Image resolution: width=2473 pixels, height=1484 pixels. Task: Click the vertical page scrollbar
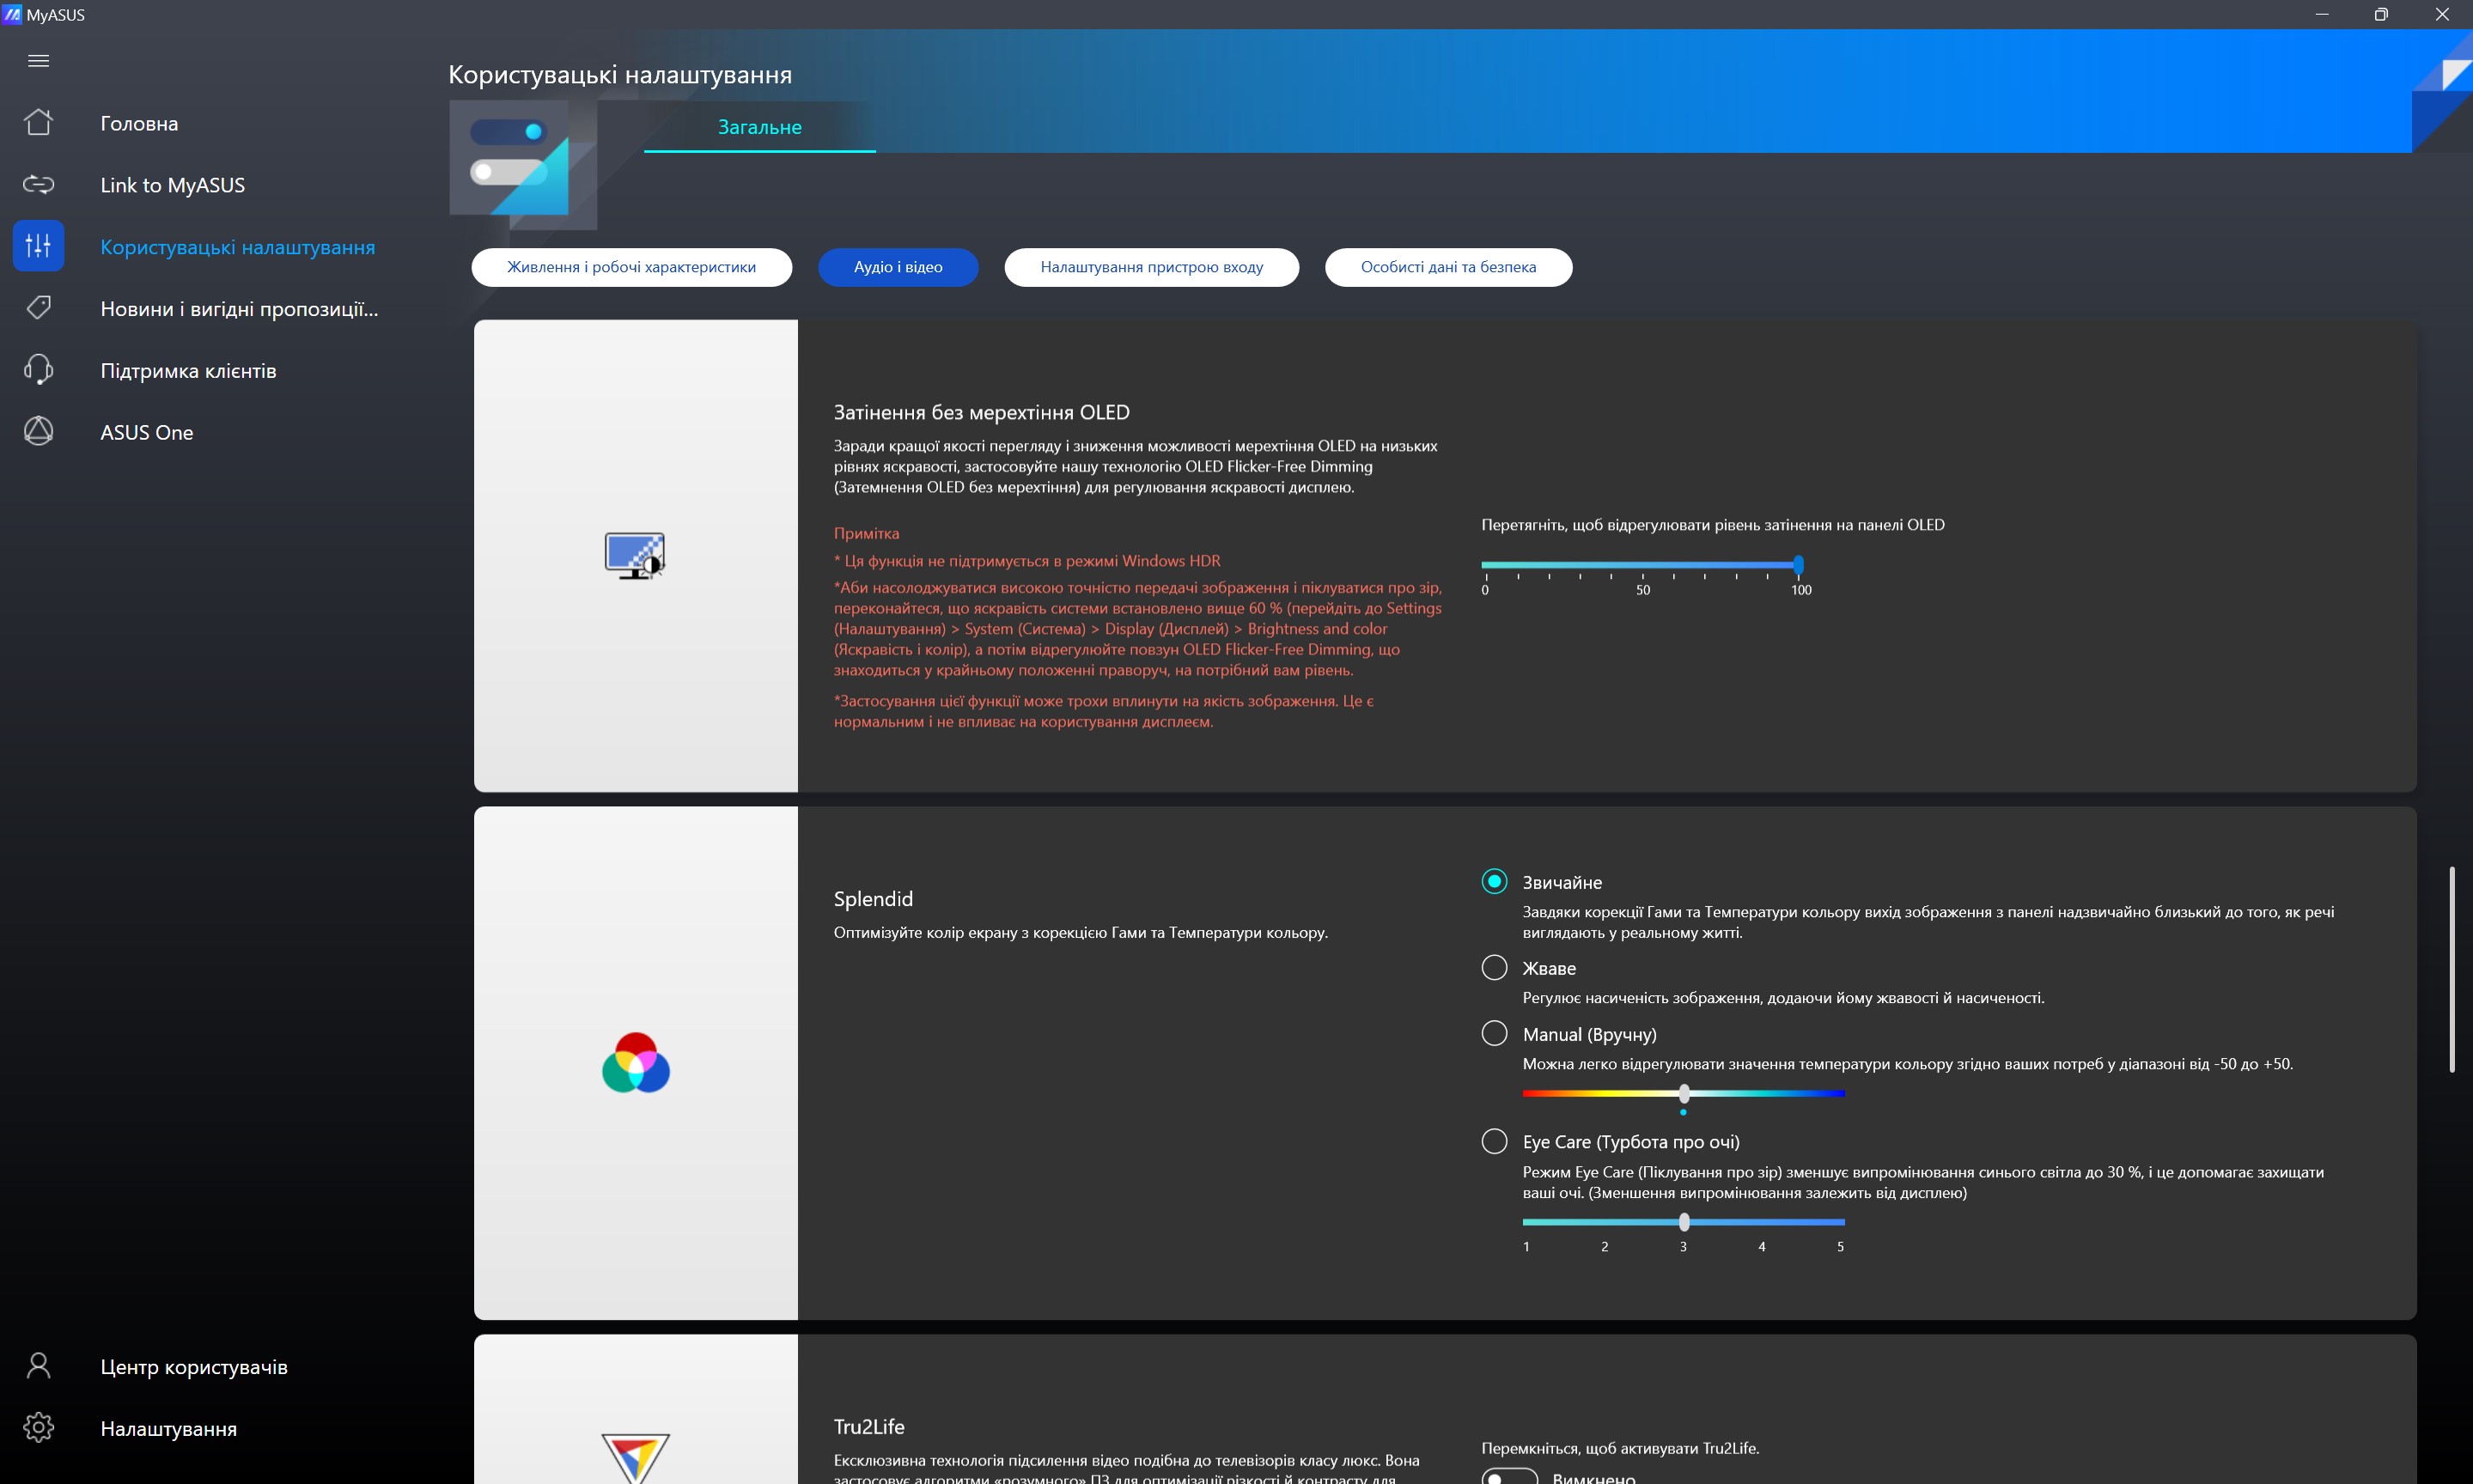[x=2451, y=970]
